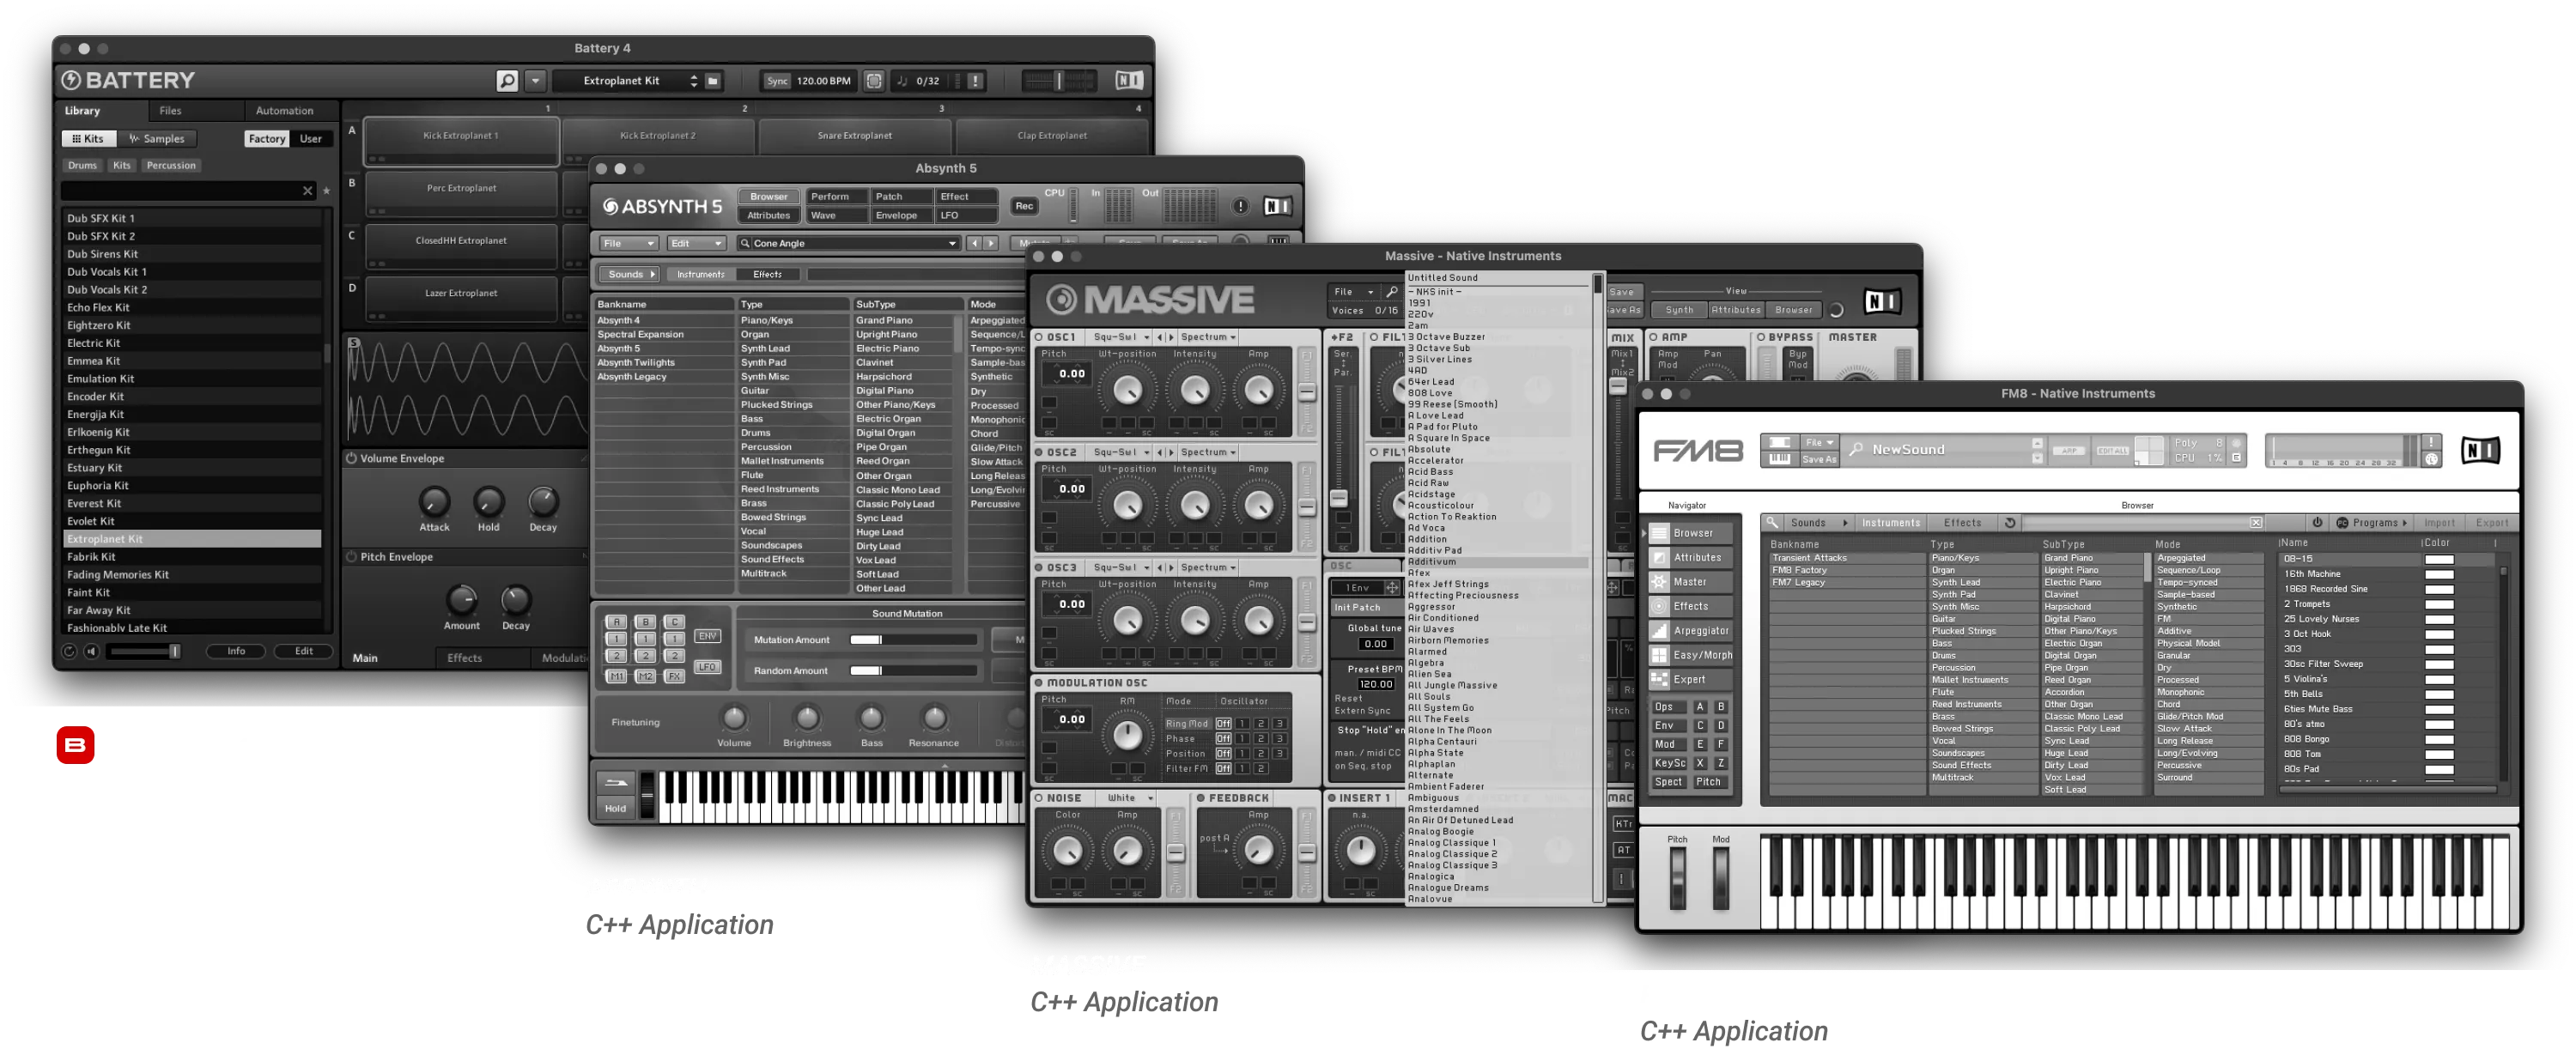Switch to Battery Automation tab
The width and height of the screenshot is (2576, 1049).
point(284,111)
